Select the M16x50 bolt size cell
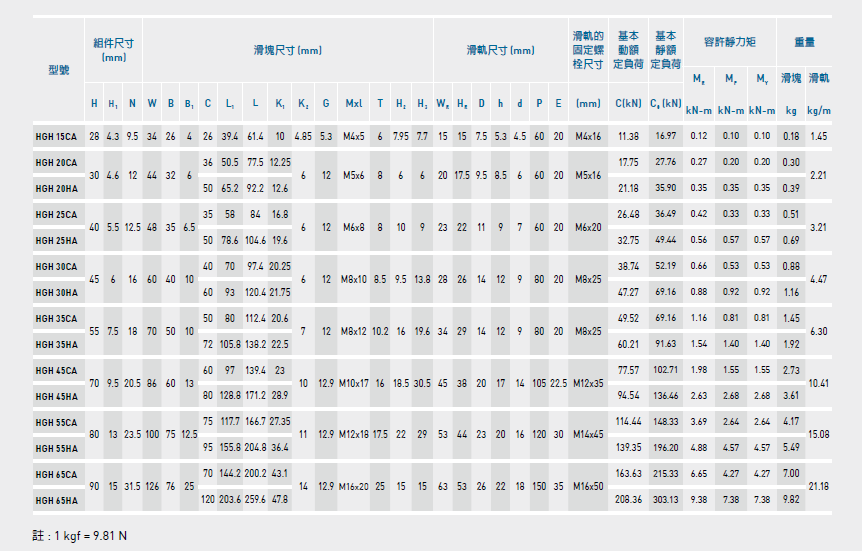The image size is (862, 551). click(x=588, y=486)
